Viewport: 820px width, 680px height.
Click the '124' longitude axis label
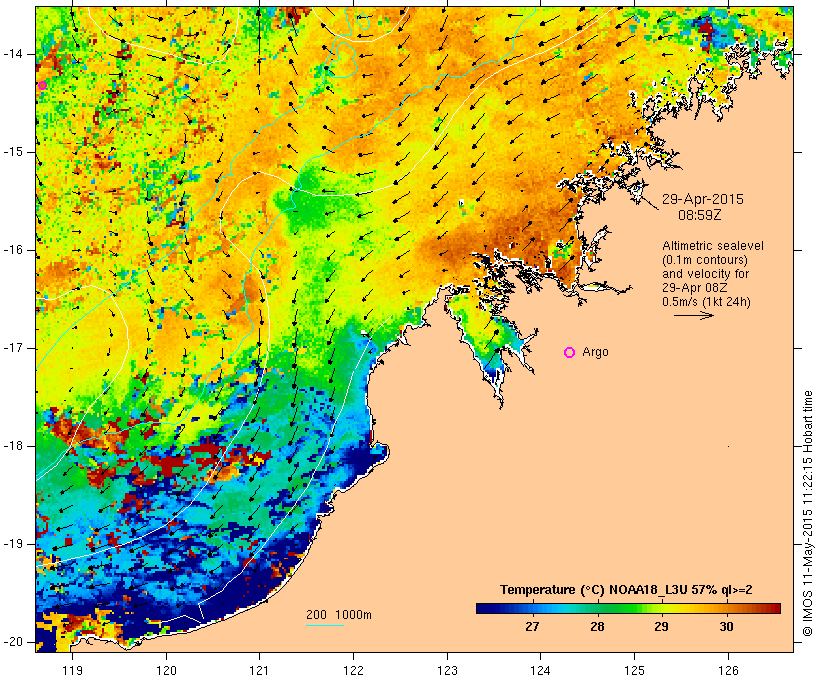[541, 670]
